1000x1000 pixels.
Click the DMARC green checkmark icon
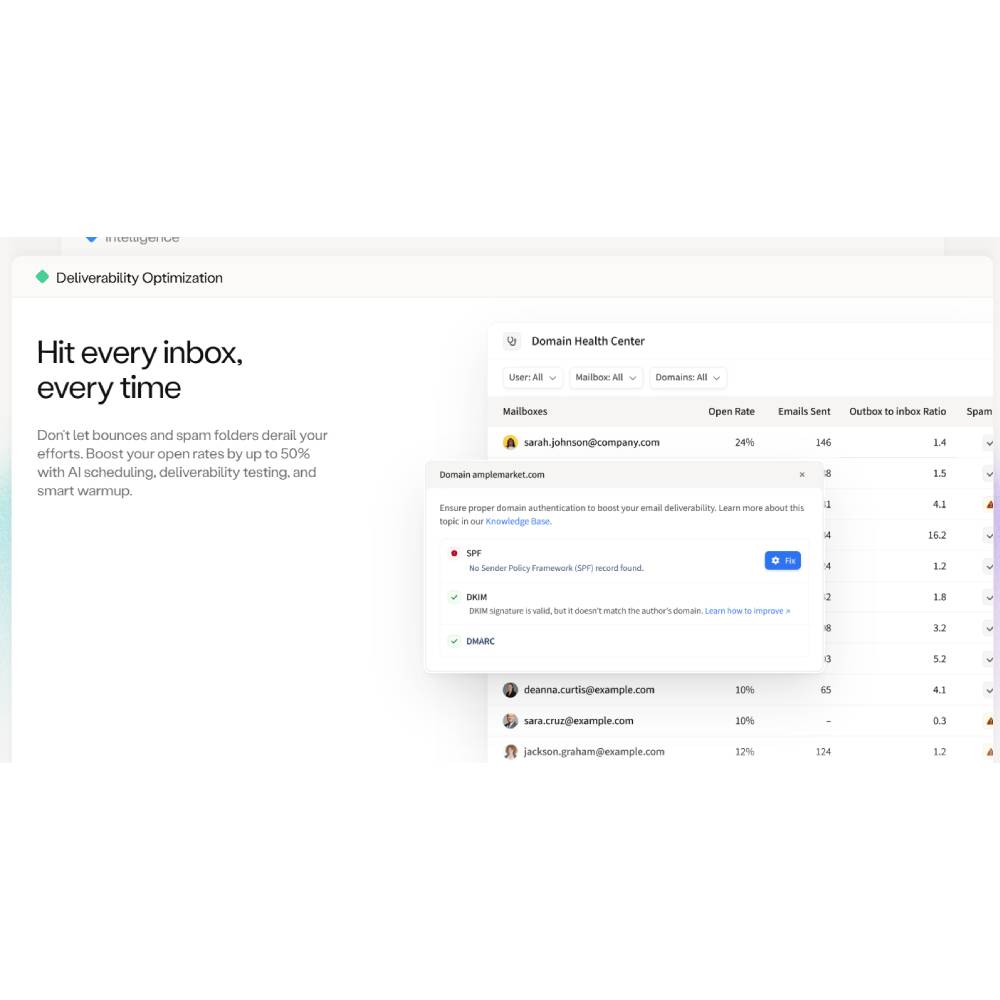453,641
